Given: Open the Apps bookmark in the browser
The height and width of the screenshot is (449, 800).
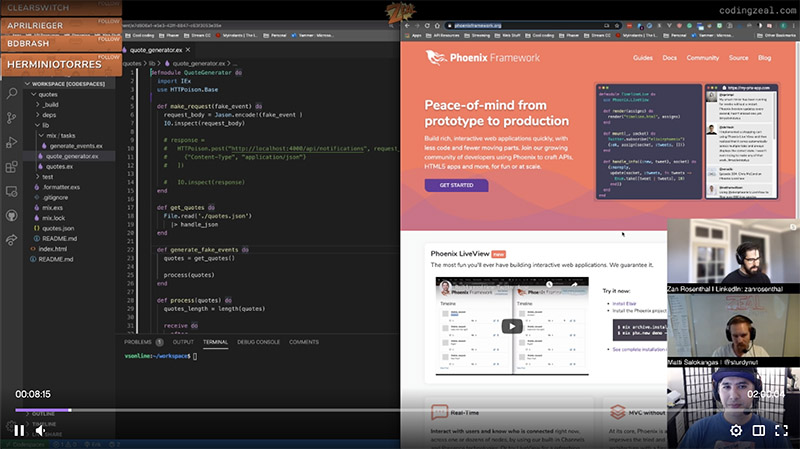Looking at the screenshot, I should pyautogui.click(x=414, y=36).
